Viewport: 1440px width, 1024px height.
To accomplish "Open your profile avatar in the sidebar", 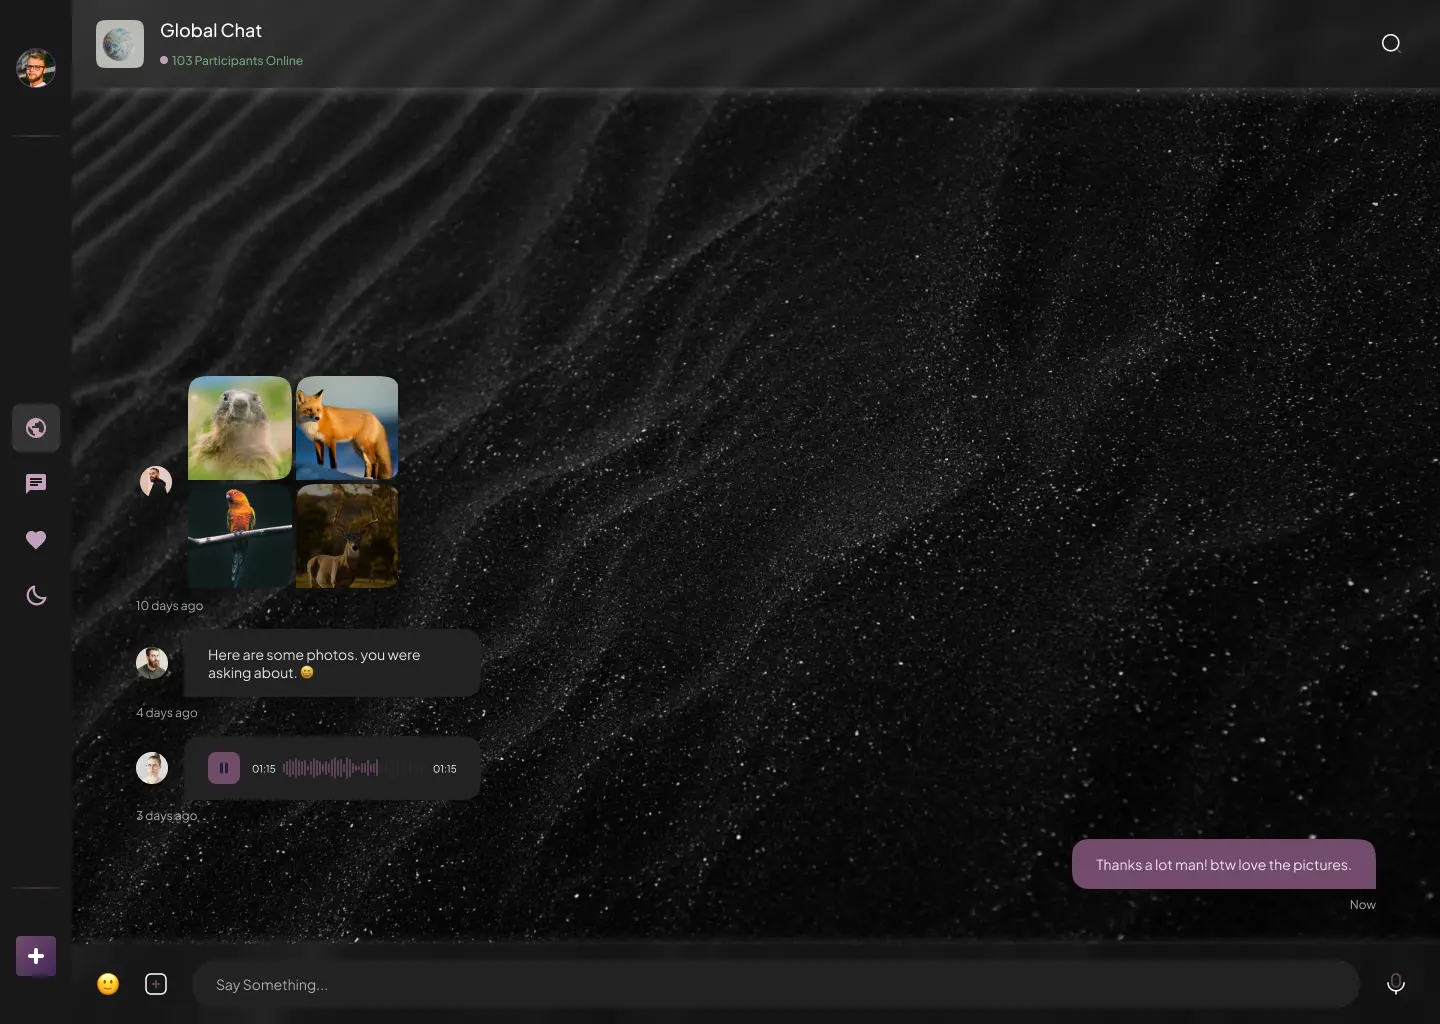I will 36,69.
